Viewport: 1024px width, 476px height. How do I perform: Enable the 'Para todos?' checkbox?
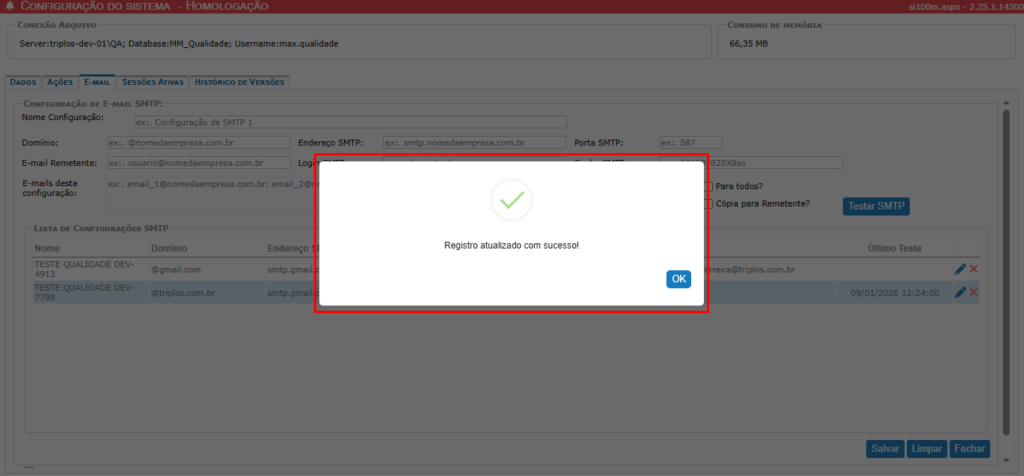point(709,186)
